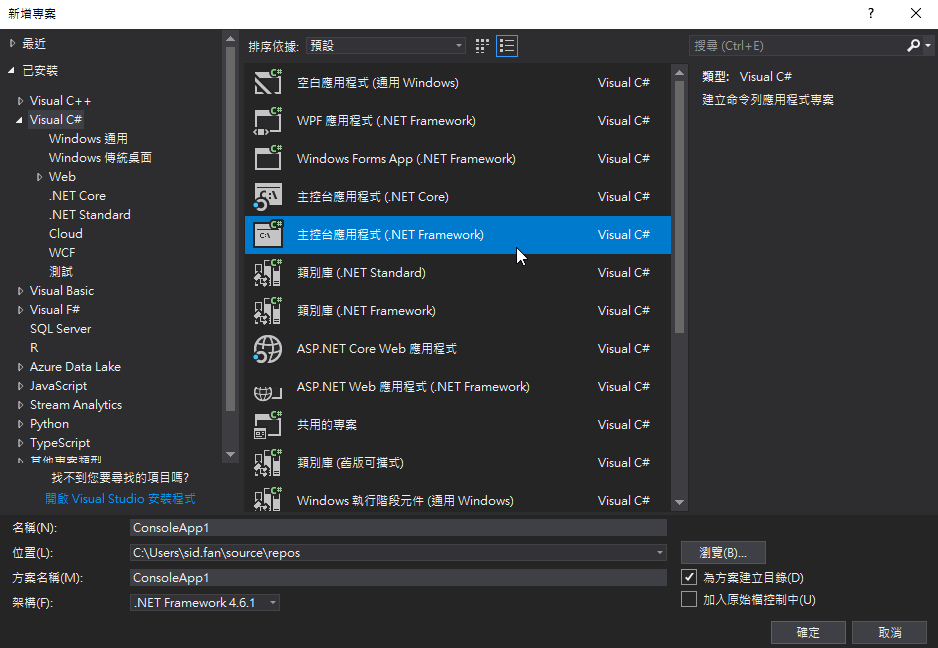938x648 pixels.
Task: Select SQL Server category
Action: pyautogui.click(x=60, y=328)
